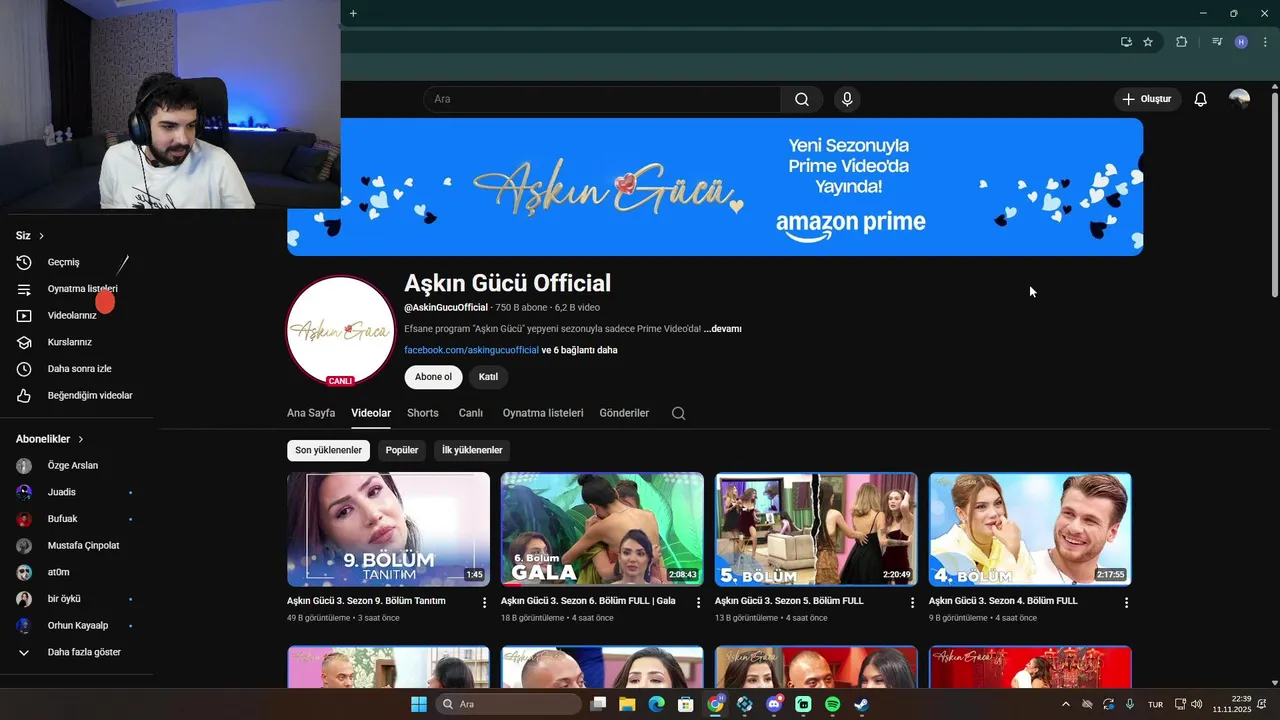Switch to the Ana Sayfa tab
This screenshot has height=720, width=1280.
point(311,413)
